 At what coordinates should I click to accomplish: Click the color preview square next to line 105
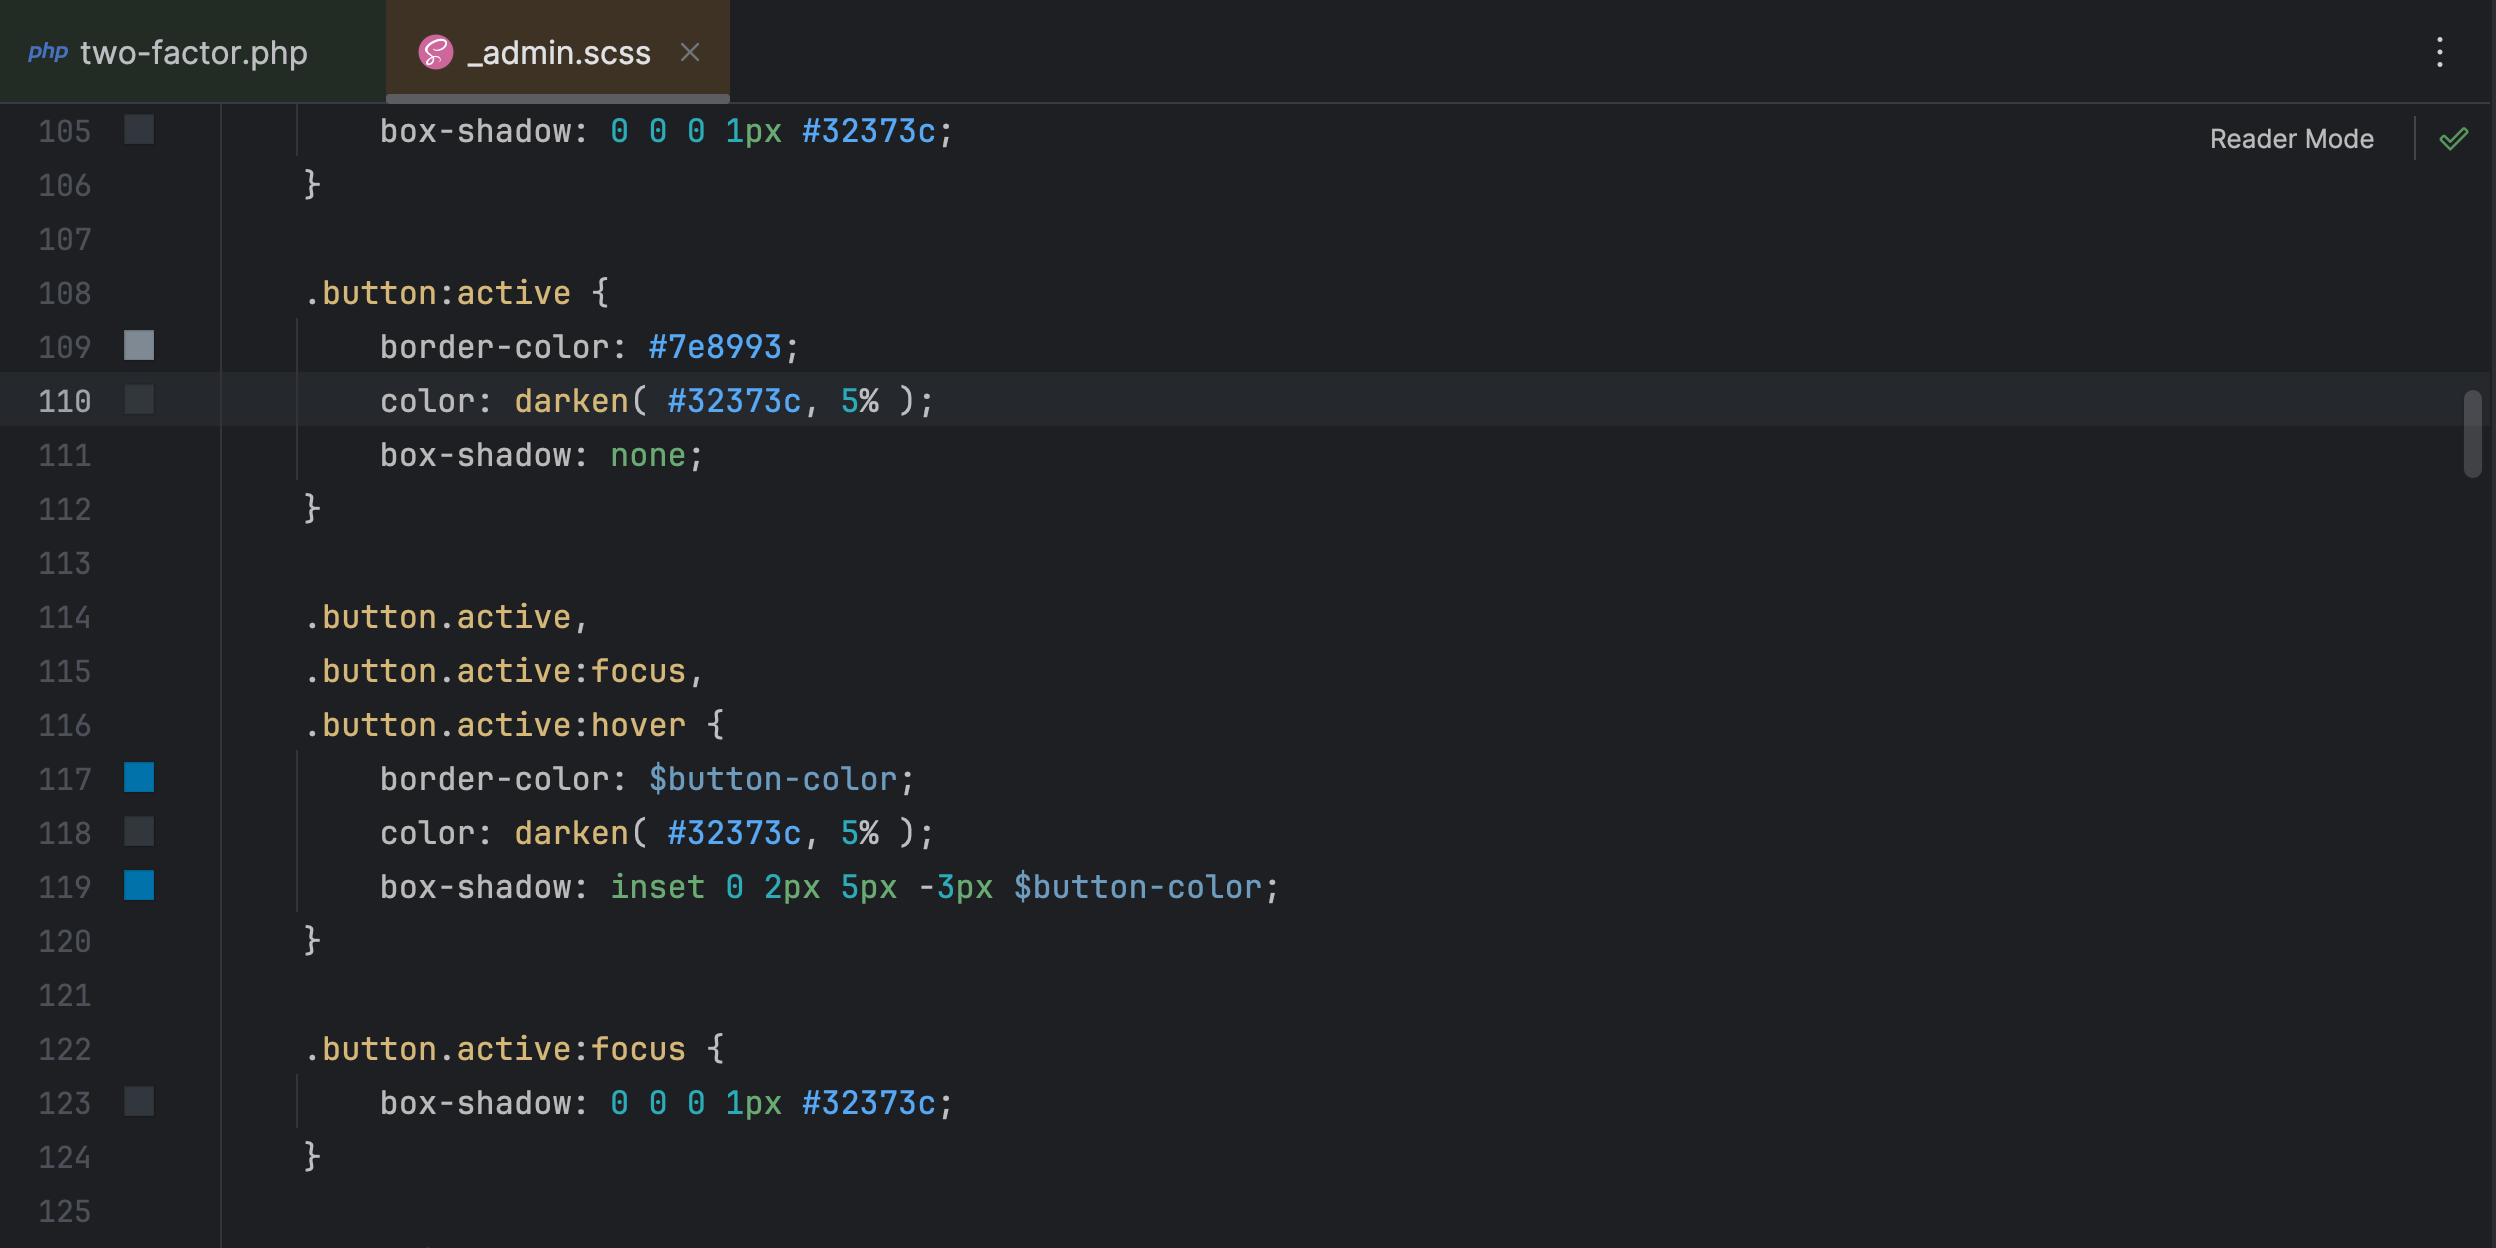coord(139,129)
